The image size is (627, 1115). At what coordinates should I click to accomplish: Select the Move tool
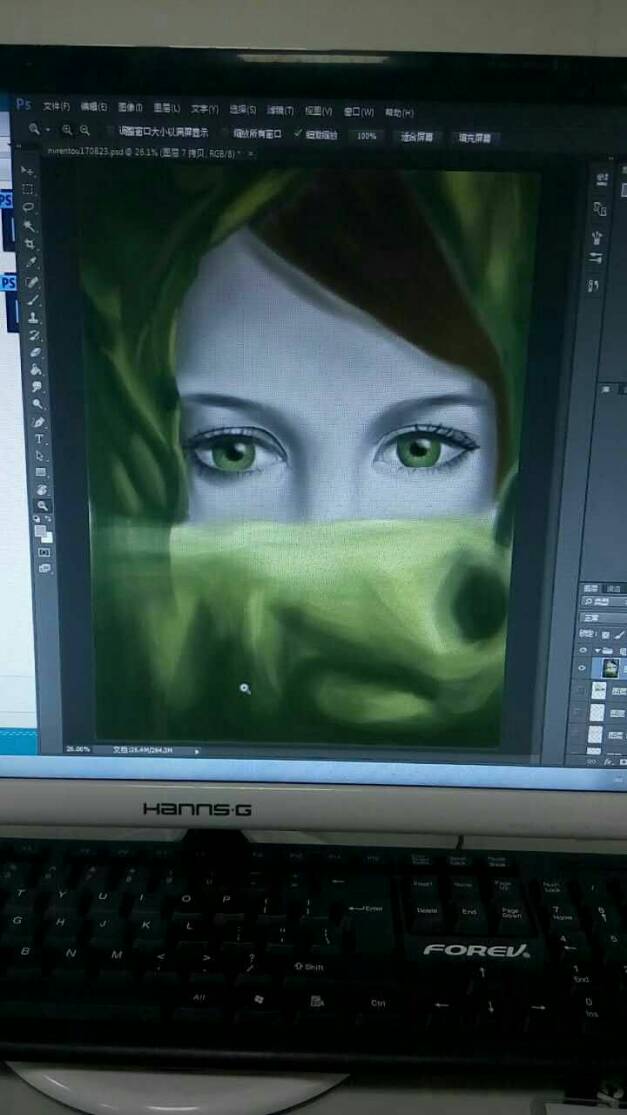point(27,171)
